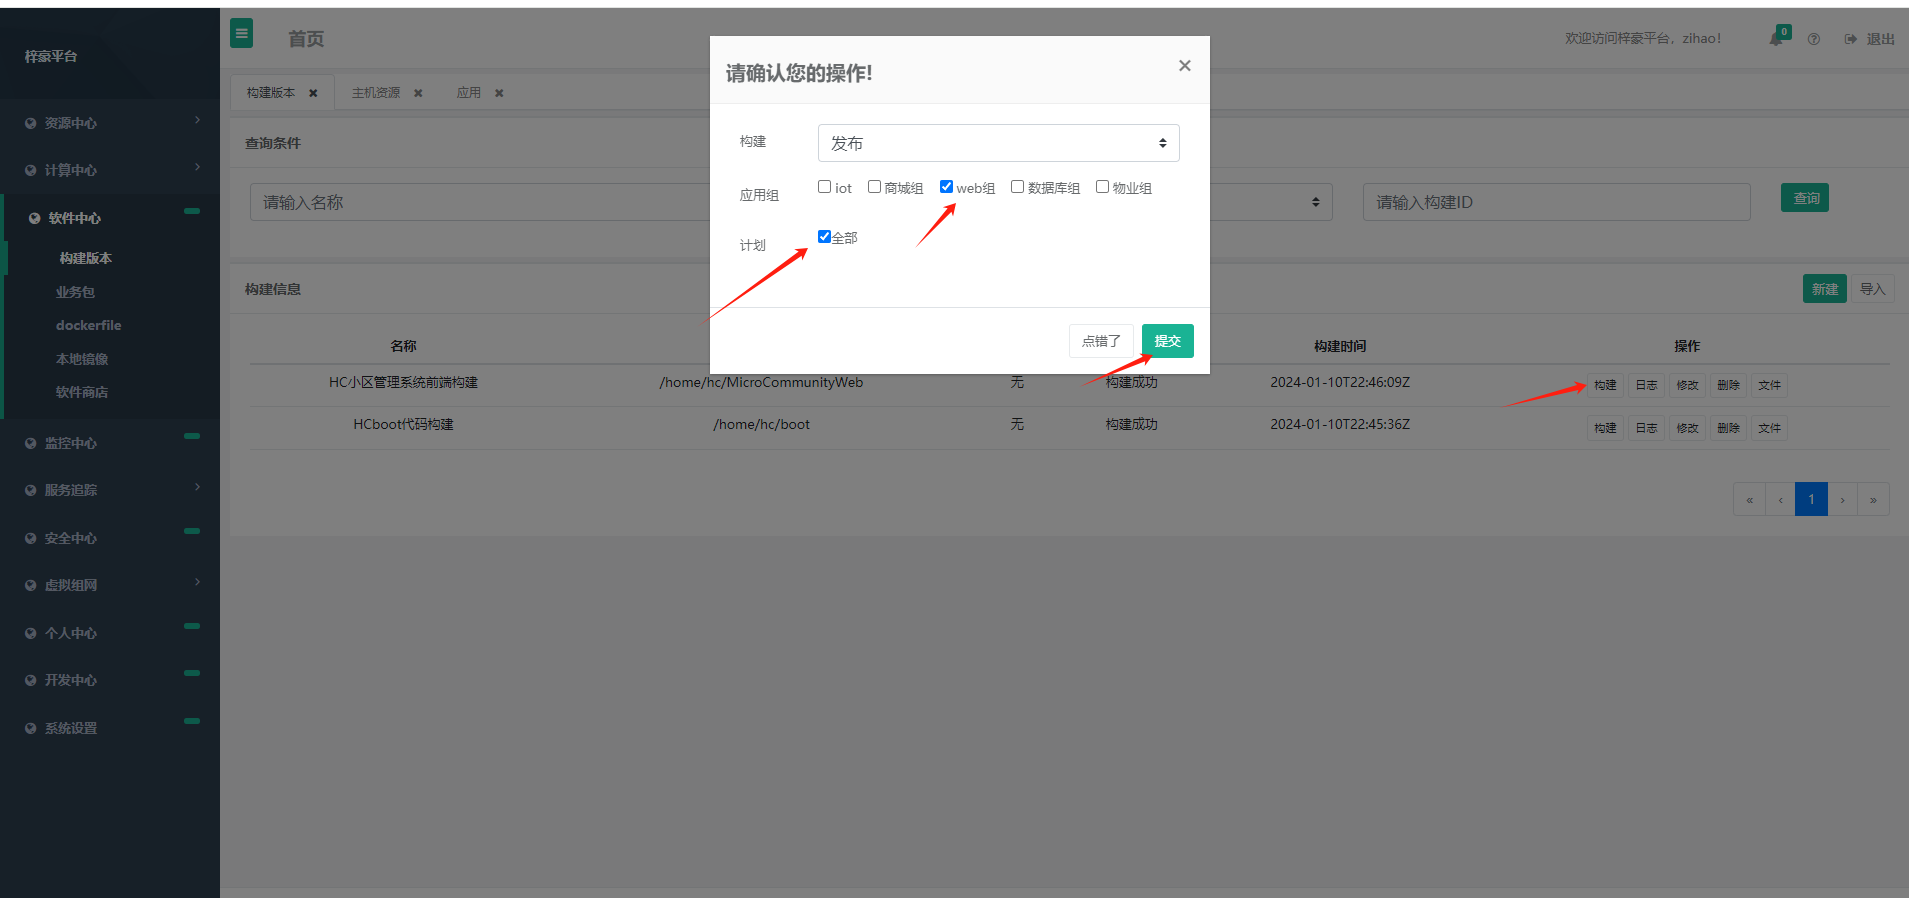Click the help question mark icon
1909x898 pixels.
coord(1813,39)
